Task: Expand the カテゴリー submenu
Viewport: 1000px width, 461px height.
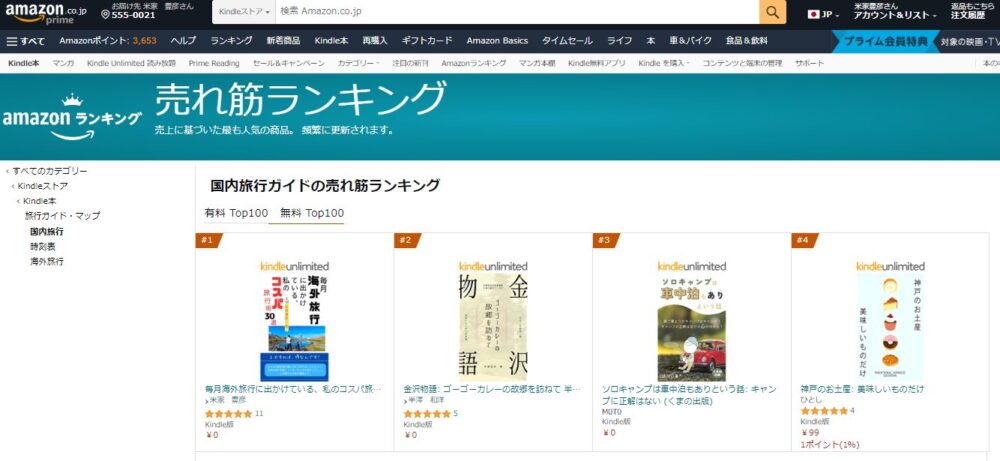Action: [358, 63]
